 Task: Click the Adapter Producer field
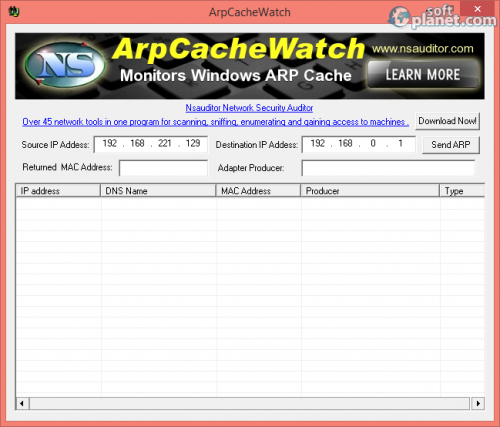(388, 168)
